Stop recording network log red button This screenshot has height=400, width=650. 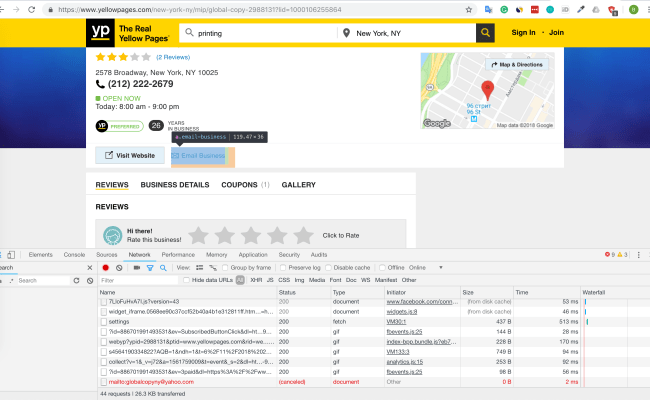(106, 268)
